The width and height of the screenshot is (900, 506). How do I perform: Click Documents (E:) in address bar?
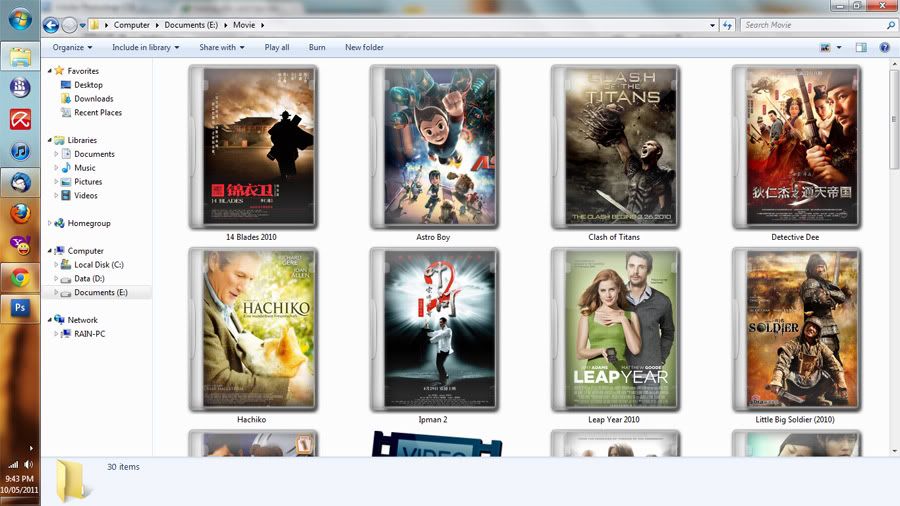coord(191,25)
